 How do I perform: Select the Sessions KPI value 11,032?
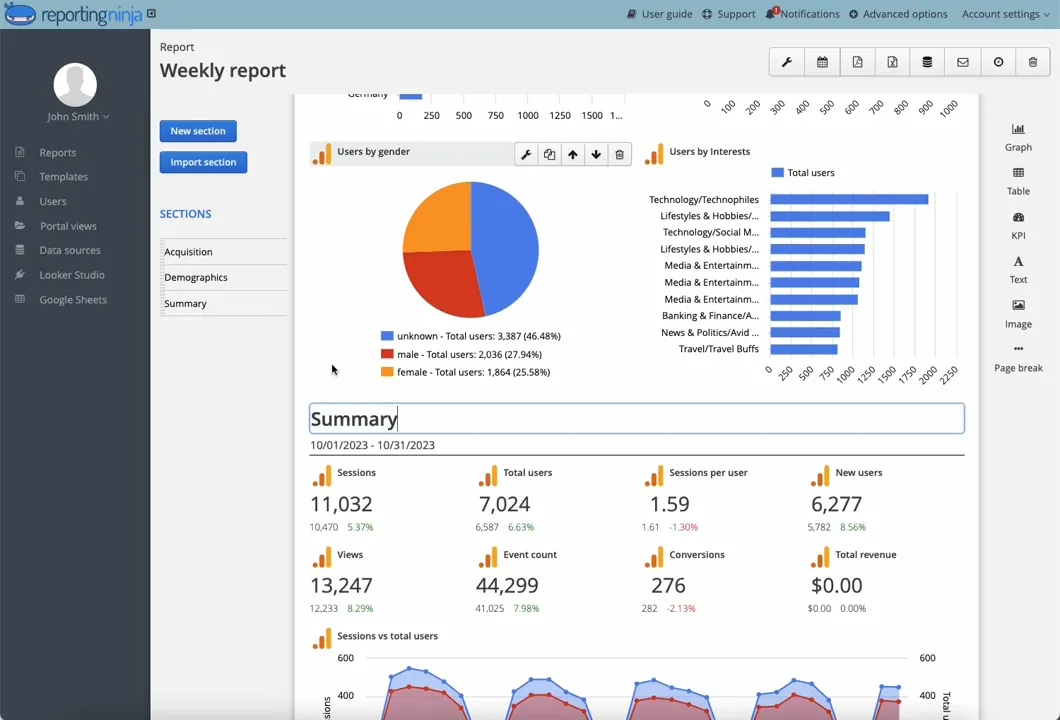[x=341, y=504]
